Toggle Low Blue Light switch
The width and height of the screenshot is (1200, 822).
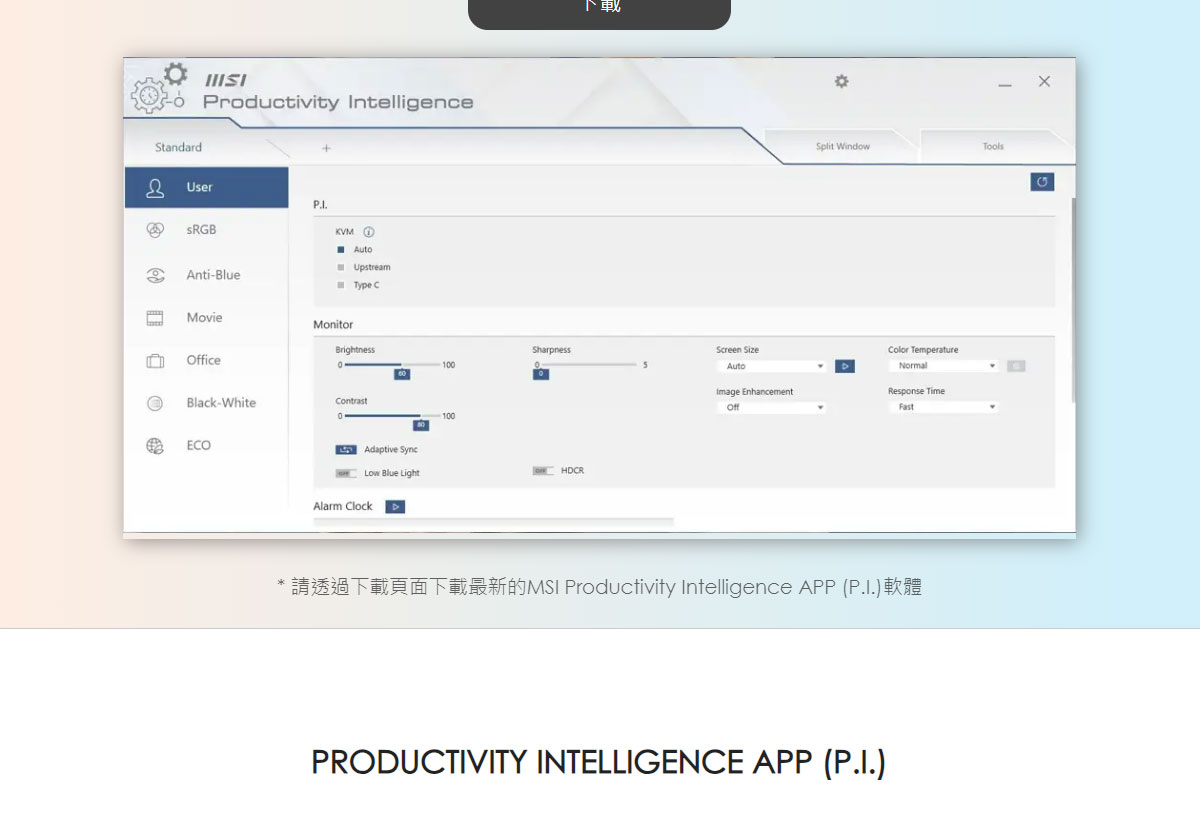[x=346, y=473]
